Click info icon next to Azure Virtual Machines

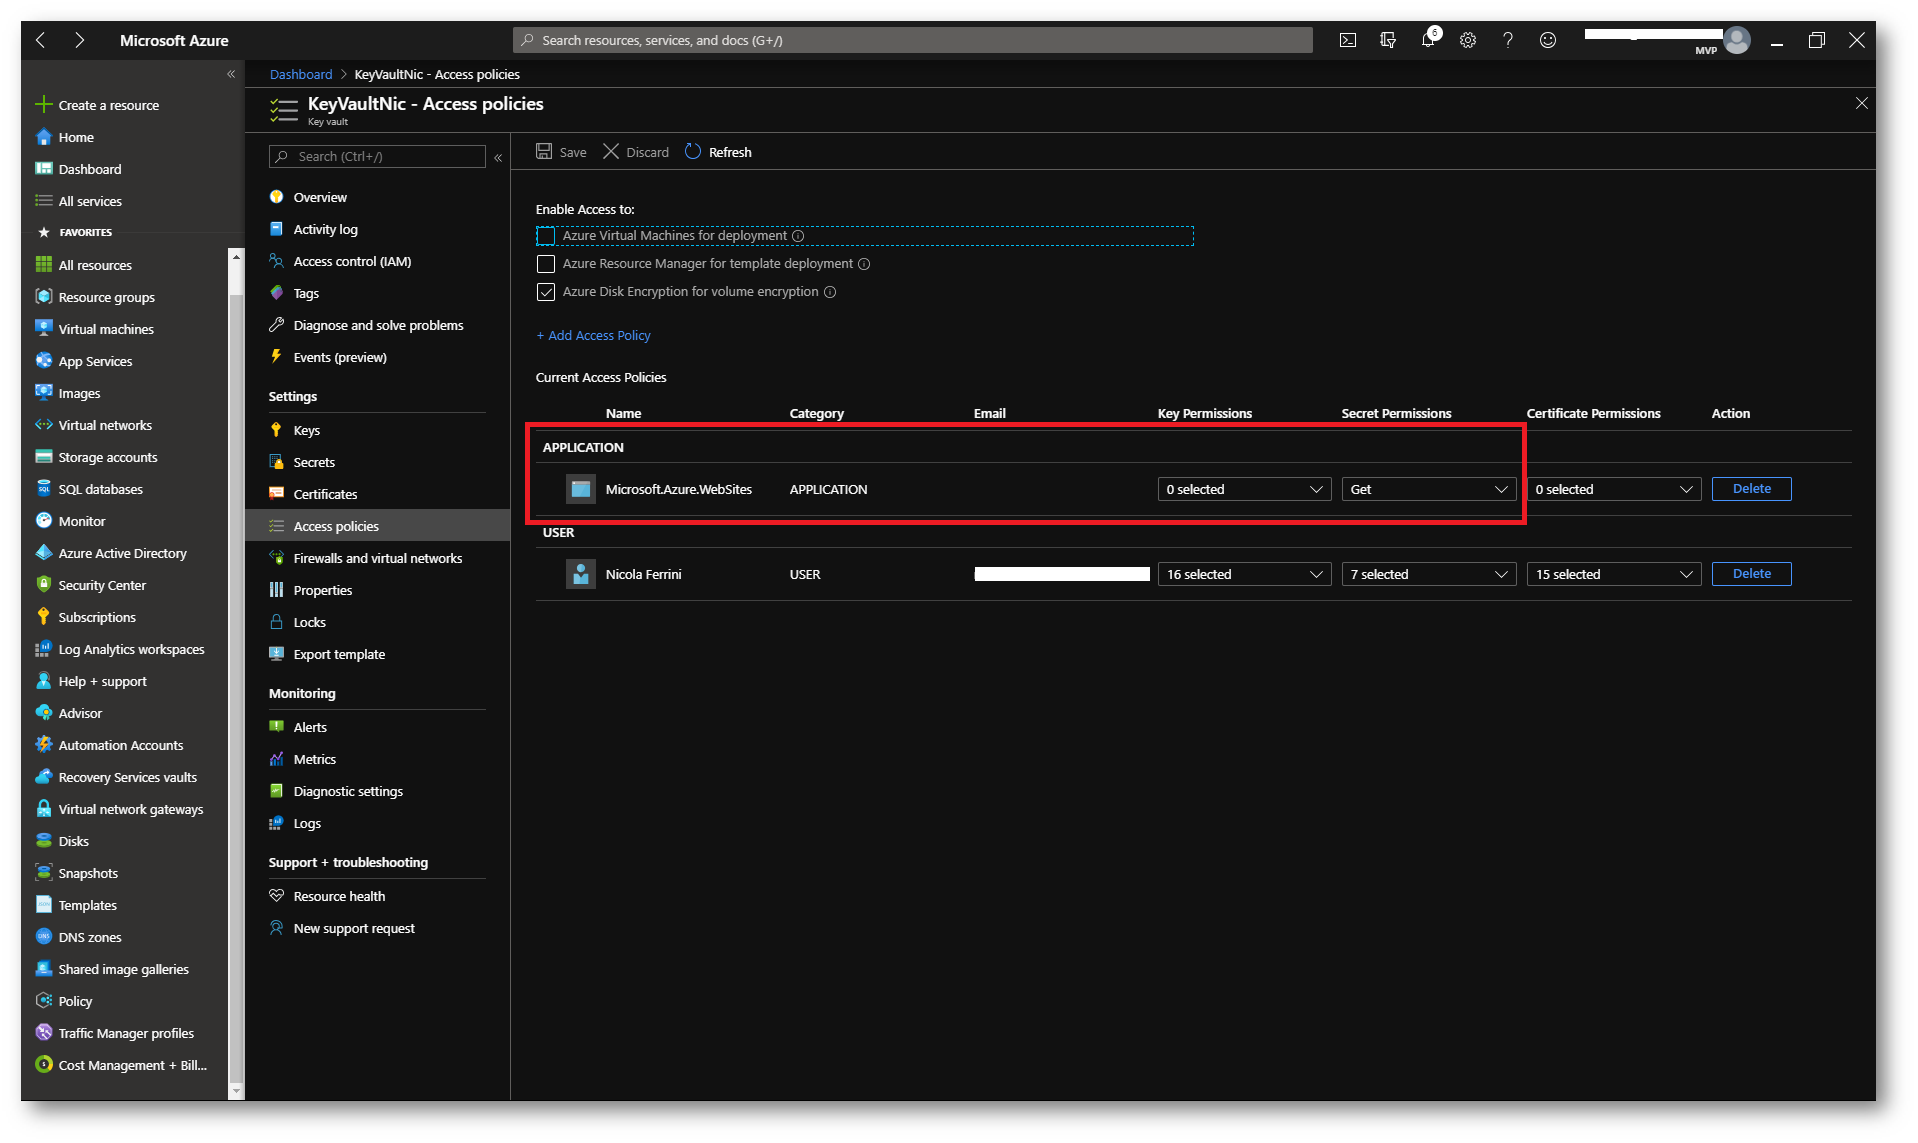click(798, 236)
